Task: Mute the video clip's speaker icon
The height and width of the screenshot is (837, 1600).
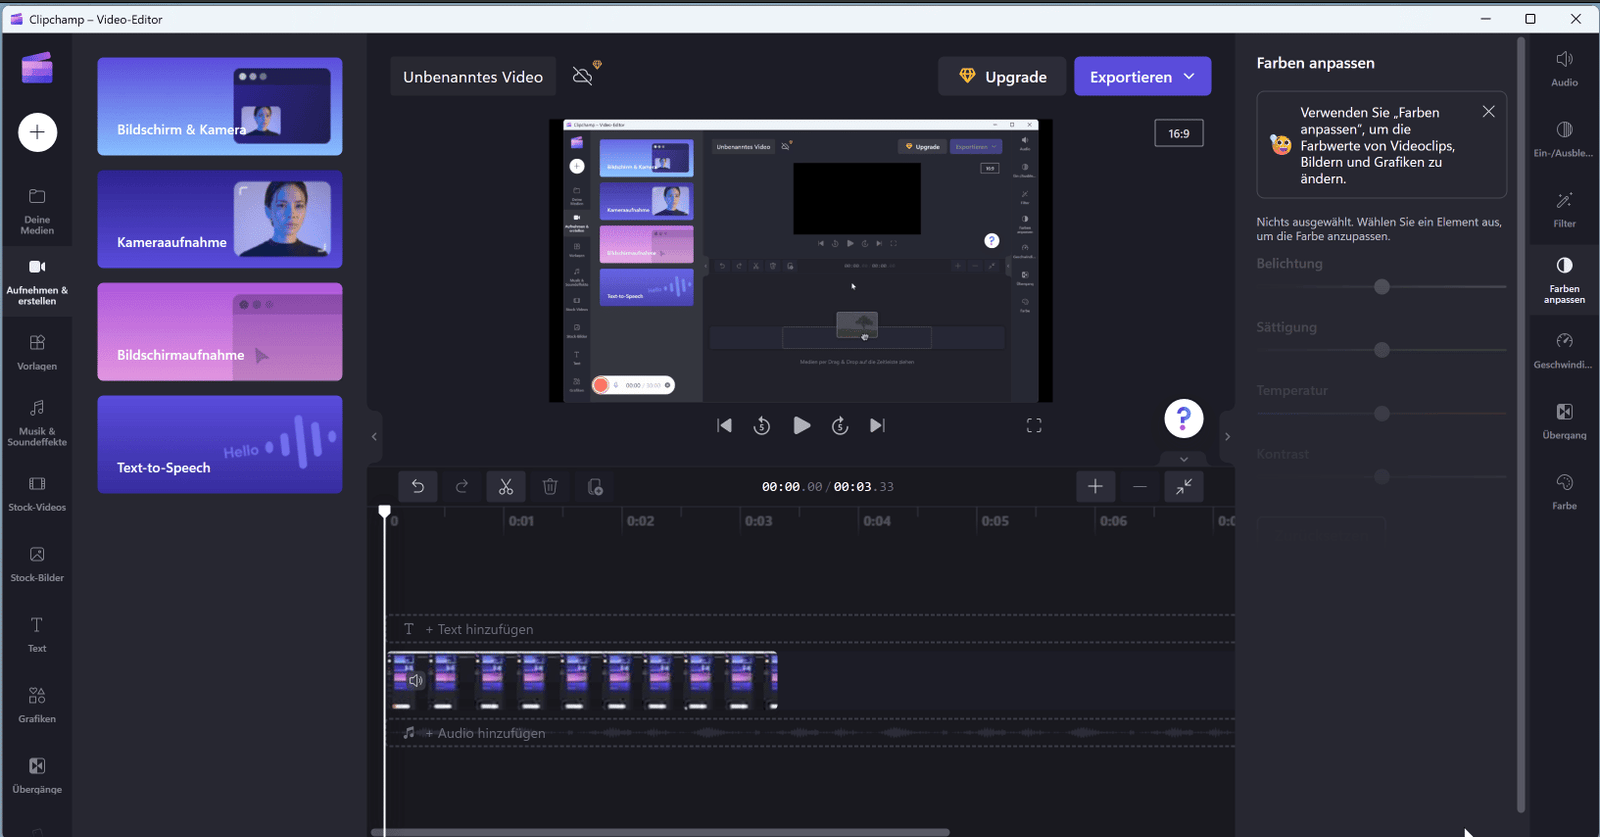Action: click(416, 681)
